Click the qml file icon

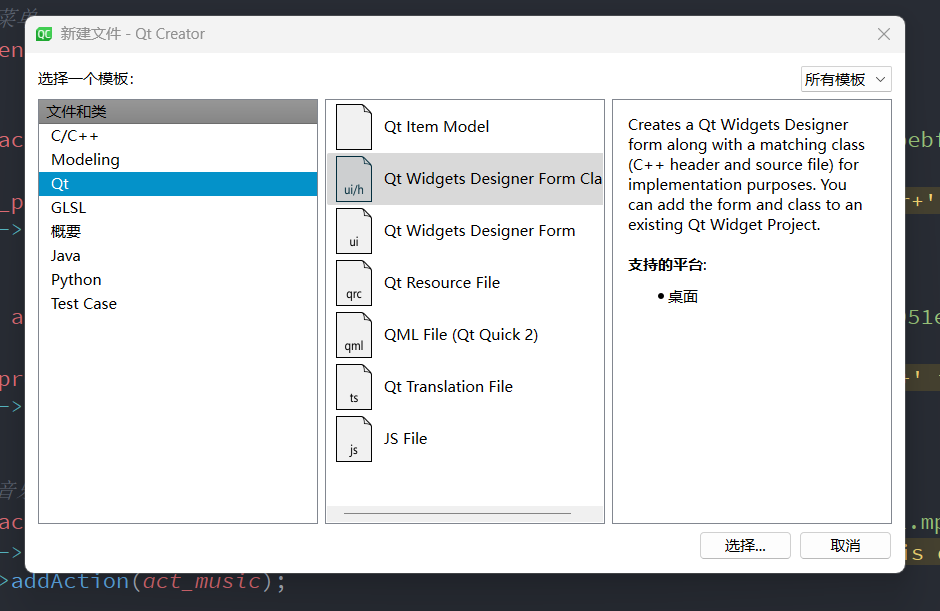pyautogui.click(x=354, y=335)
